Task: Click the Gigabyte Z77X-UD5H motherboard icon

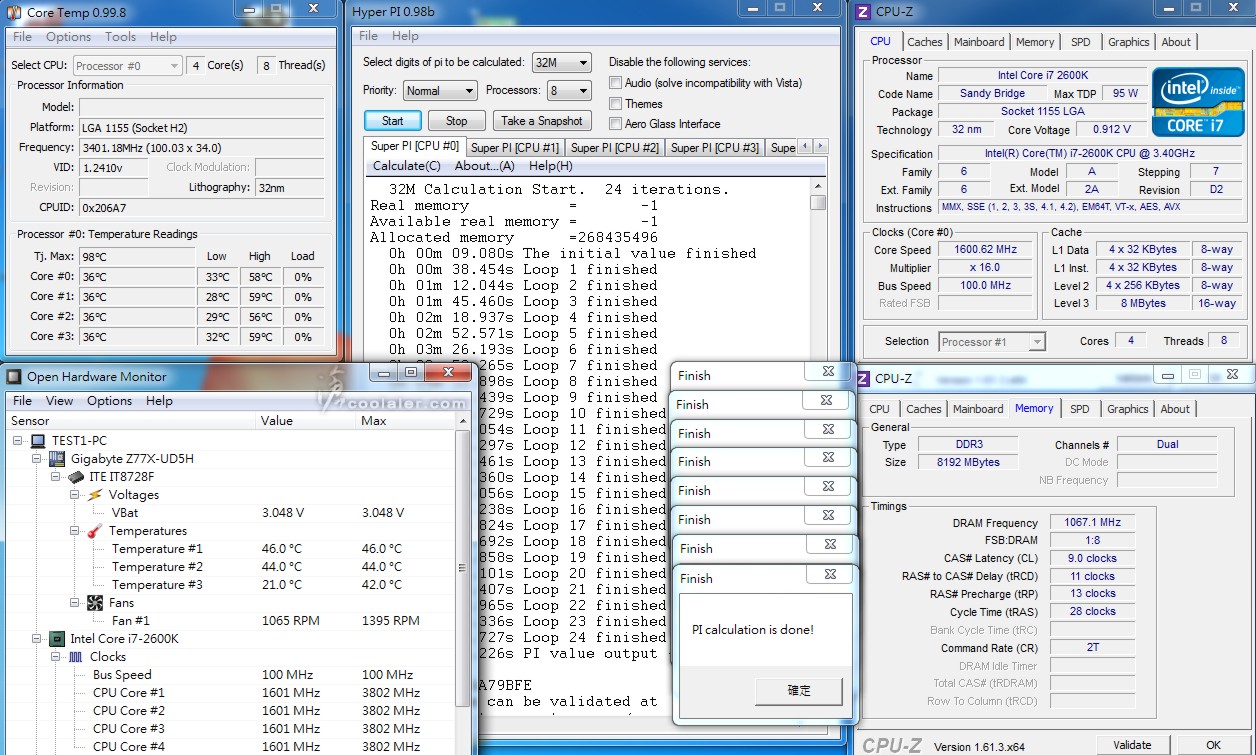Action: tap(57, 459)
